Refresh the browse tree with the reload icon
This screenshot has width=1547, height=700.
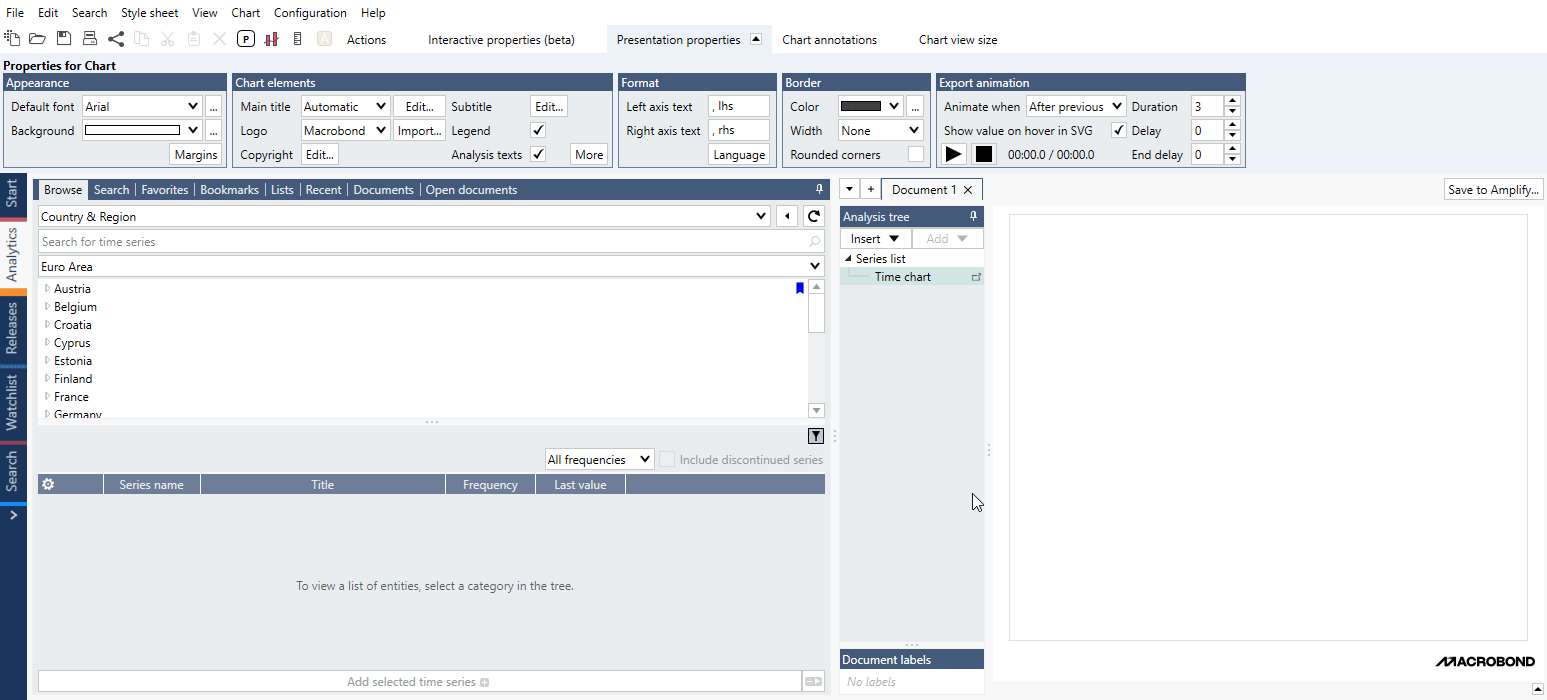(814, 217)
